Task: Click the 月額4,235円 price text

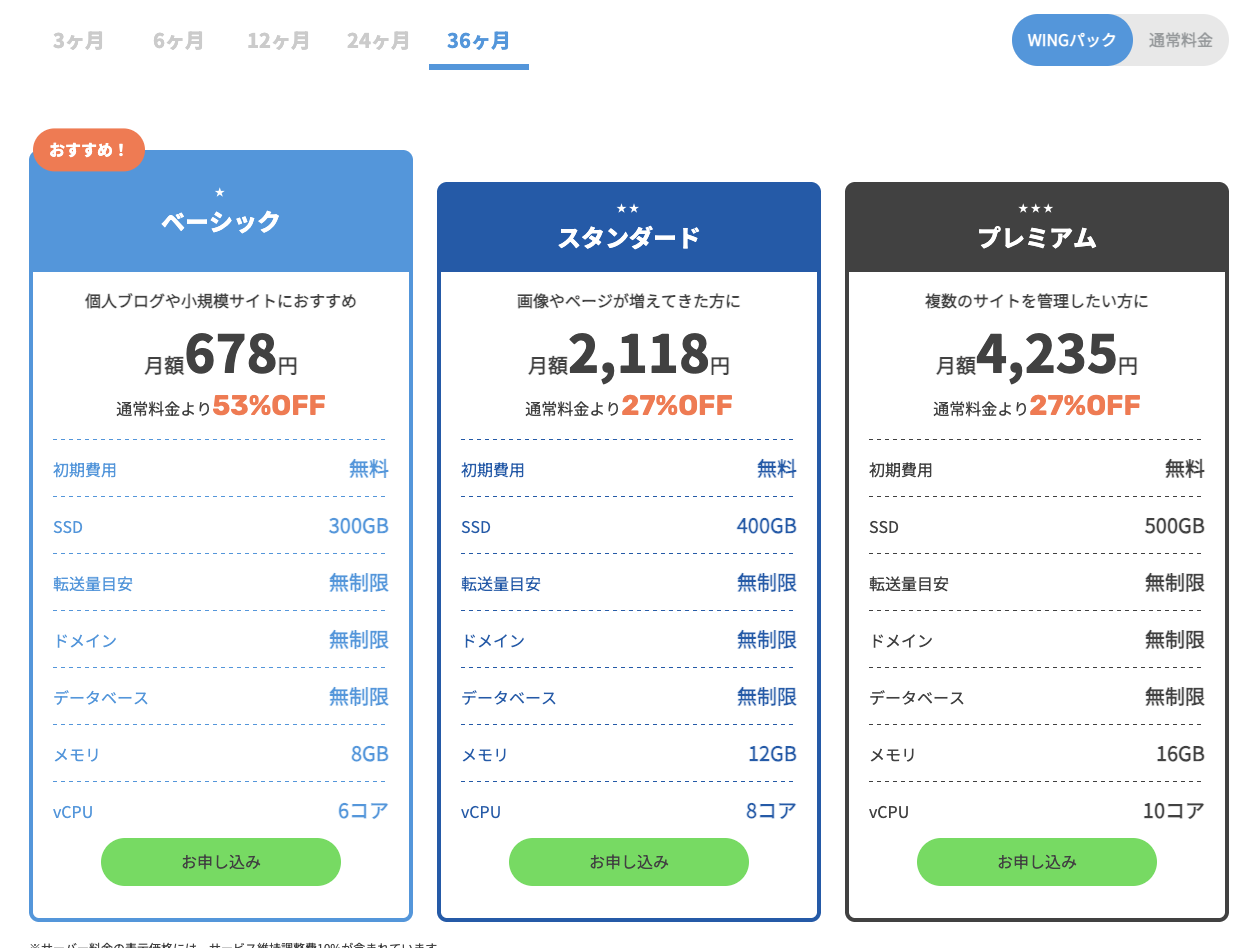Action: pyautogui.click(x=1037, y=355)
